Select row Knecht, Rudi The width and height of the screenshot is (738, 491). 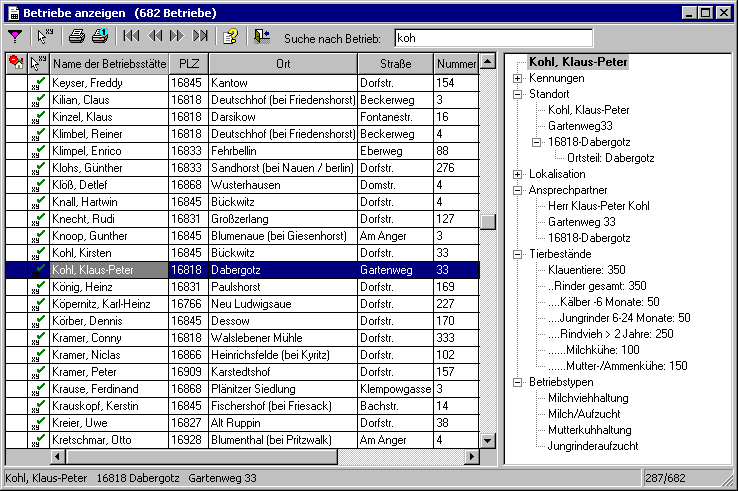tap(242, 219)
